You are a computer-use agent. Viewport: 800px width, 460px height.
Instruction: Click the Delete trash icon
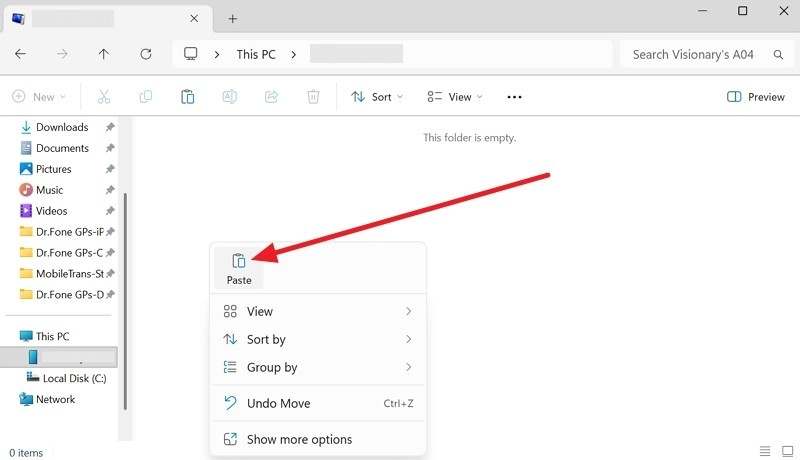(x=313, y=96)
